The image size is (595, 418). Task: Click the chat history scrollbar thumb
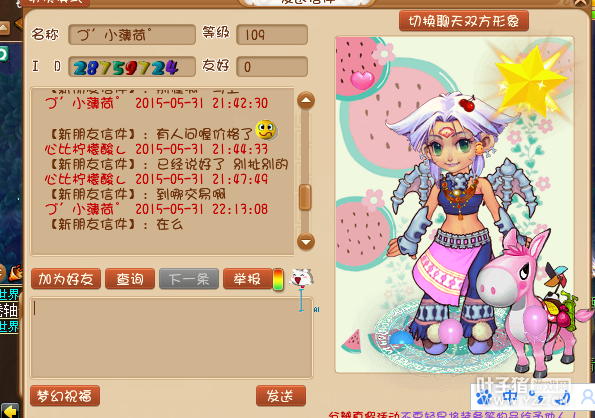pyautogui.click(x=305, y=197)
